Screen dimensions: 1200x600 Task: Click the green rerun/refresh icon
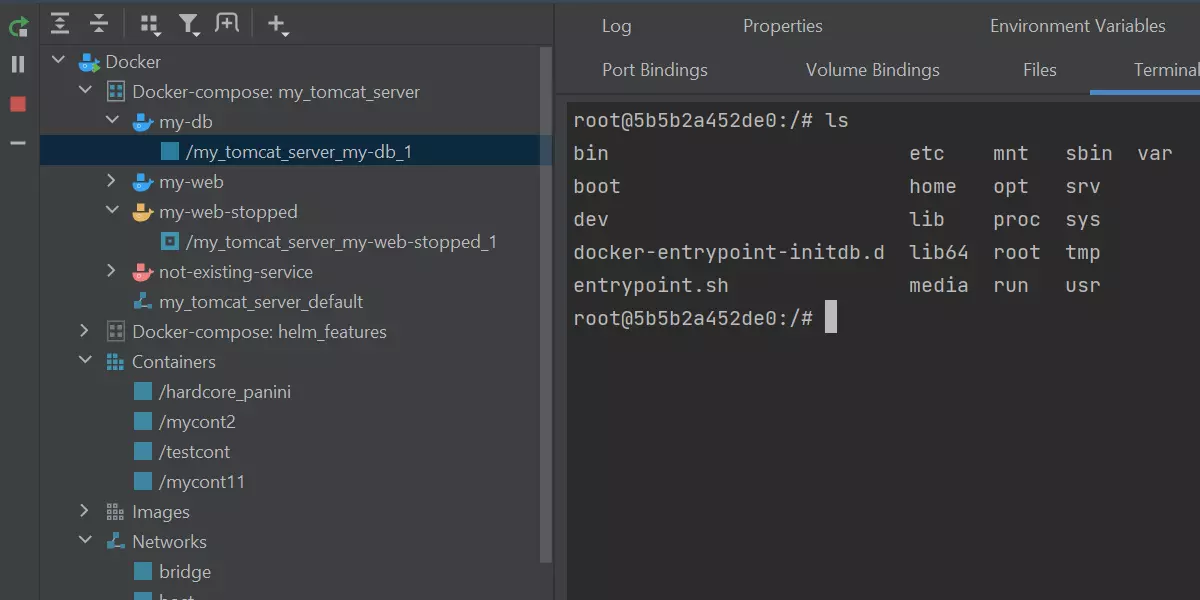click(x=18, y=25)
